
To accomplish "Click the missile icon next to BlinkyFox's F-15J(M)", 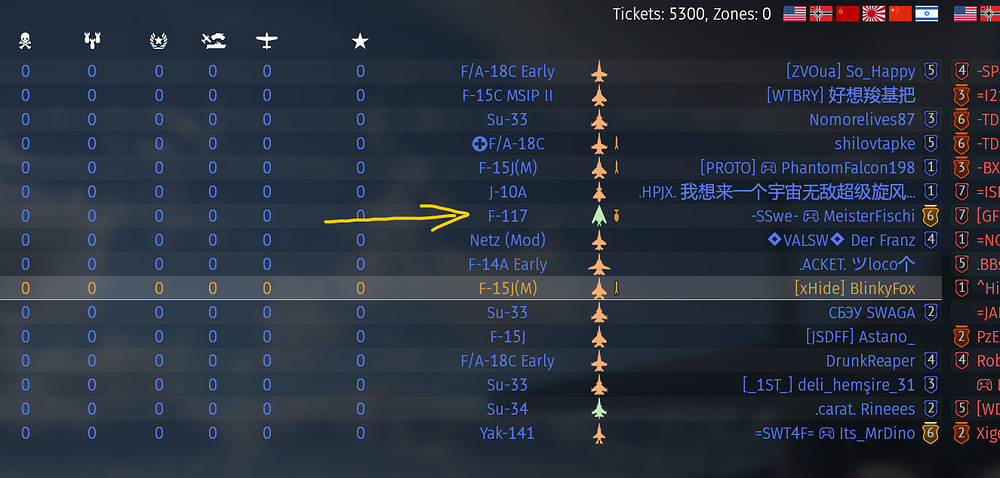I will click(617, 289).
